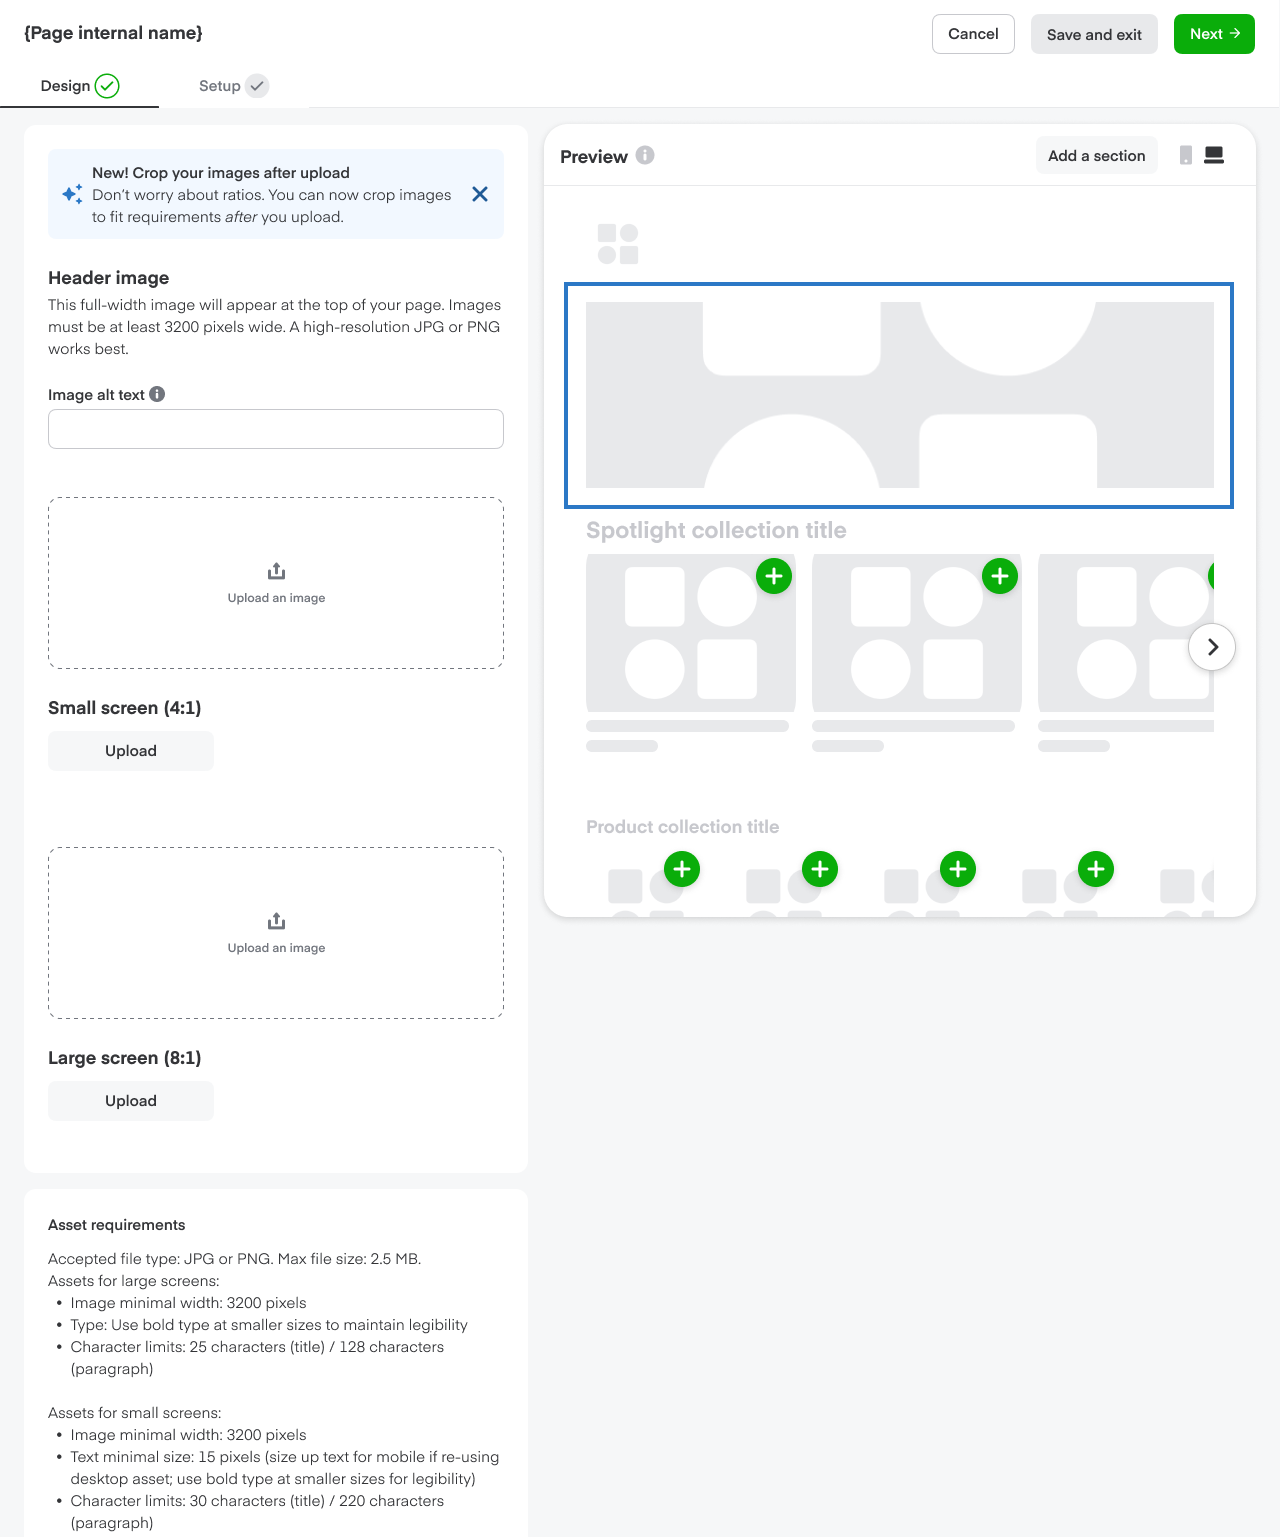1280x1537 pixels.
Task: Open the Image alt text info tooltip
Action: [157, 394]
